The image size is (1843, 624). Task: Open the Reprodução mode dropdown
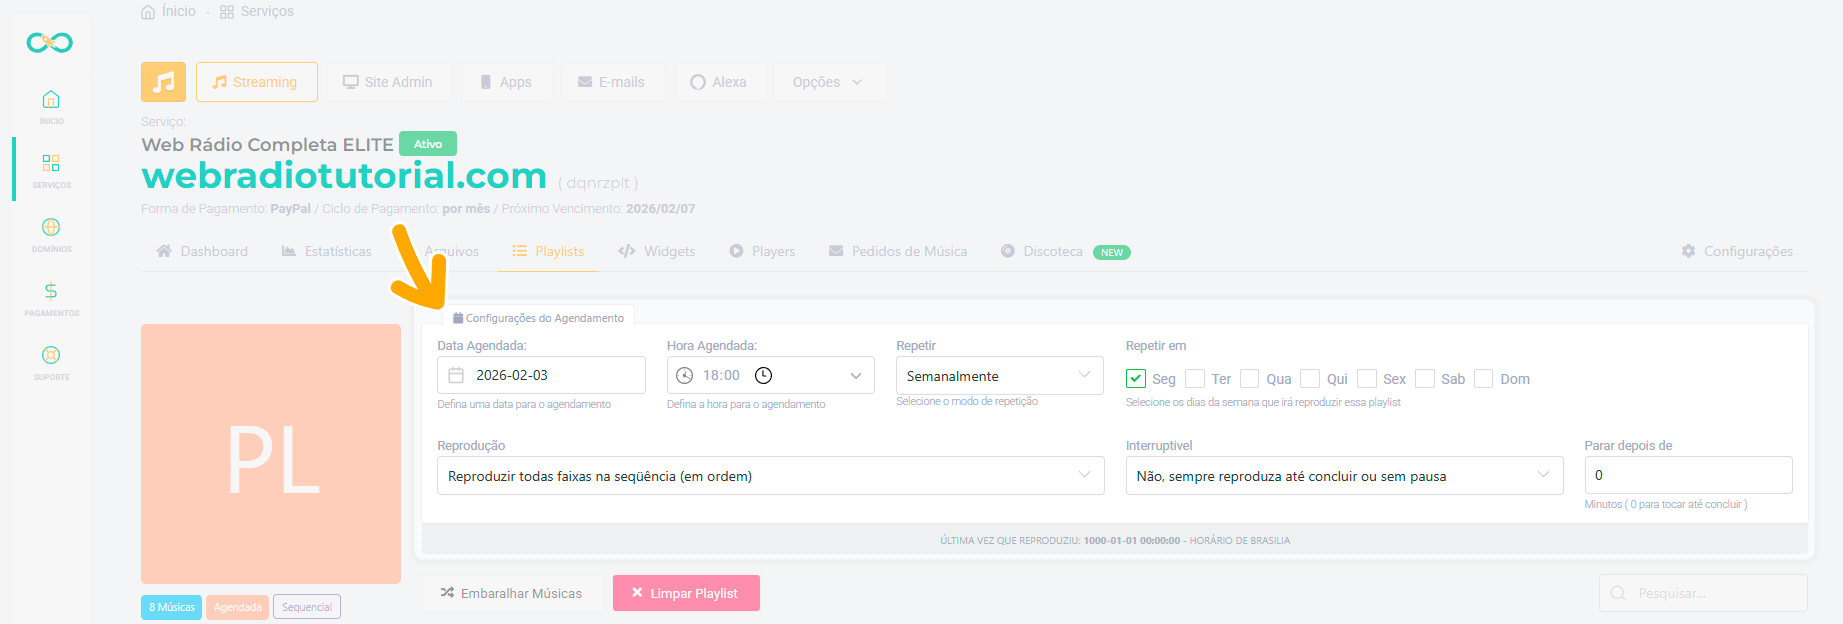pos(770,476)
